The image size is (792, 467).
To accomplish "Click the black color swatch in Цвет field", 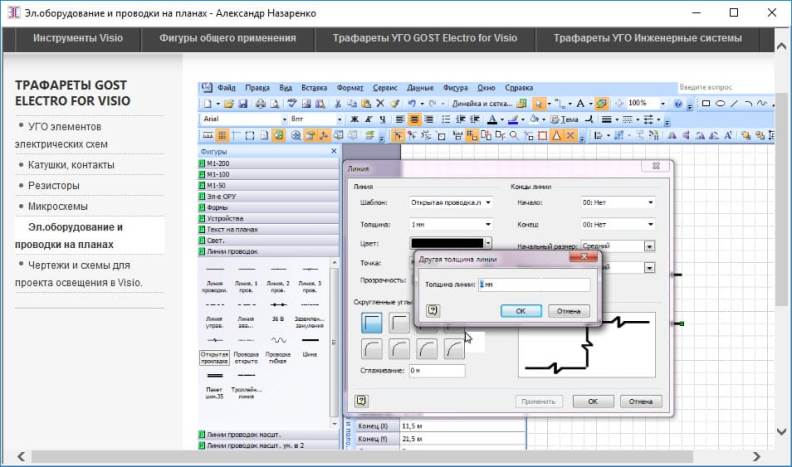I will (x=447, y=243).
